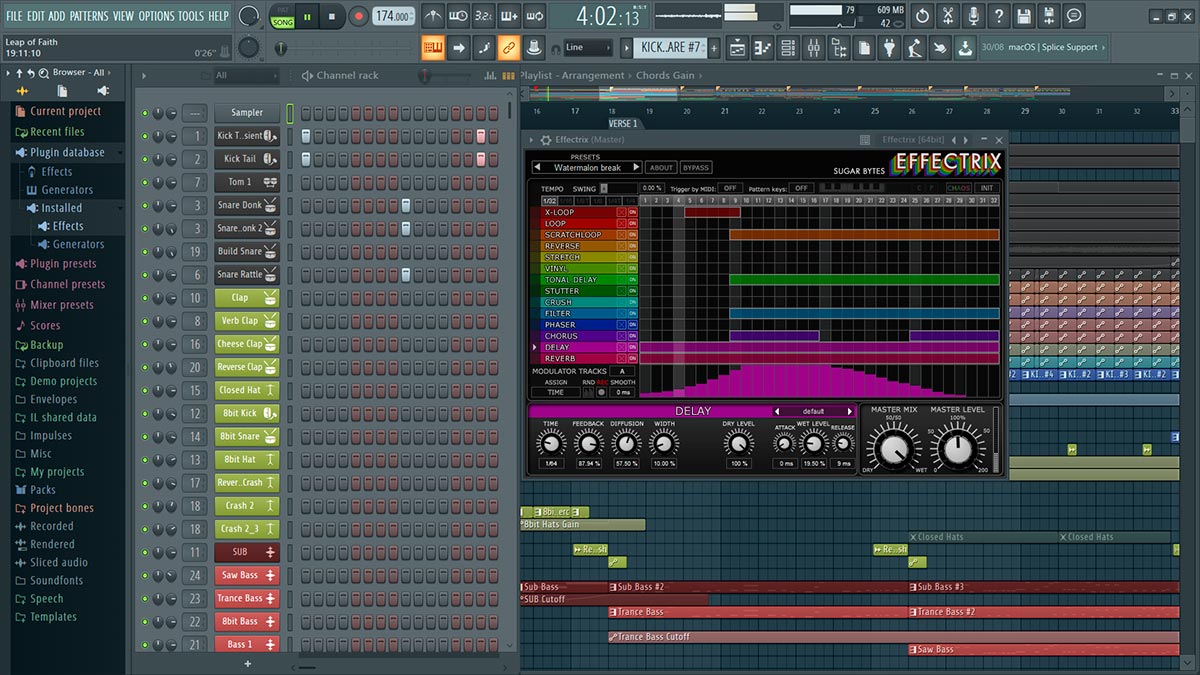Image resolution: width=1200 pixels, height=675 pixels.
Task: Open the Playlist view icon
Action: (738, 47)
